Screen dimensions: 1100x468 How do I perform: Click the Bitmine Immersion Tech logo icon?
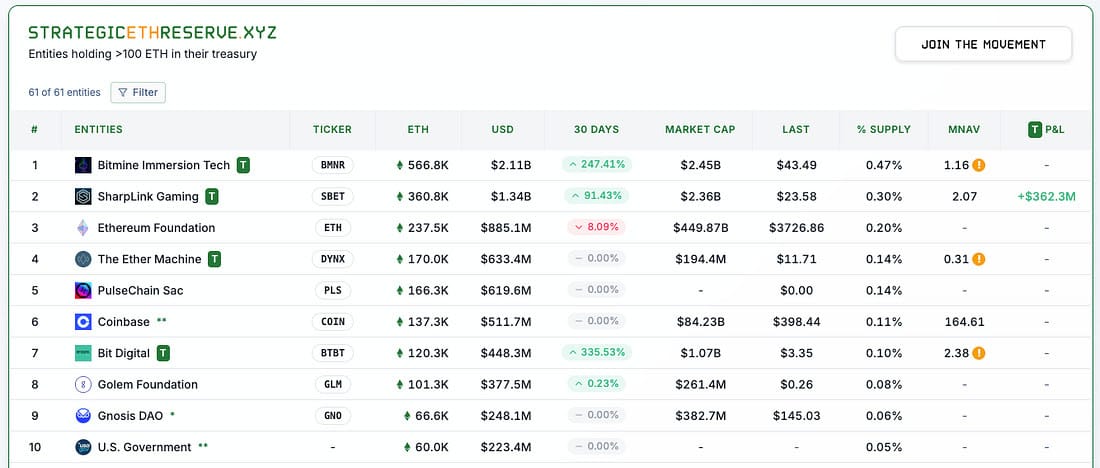click(83, 166)
